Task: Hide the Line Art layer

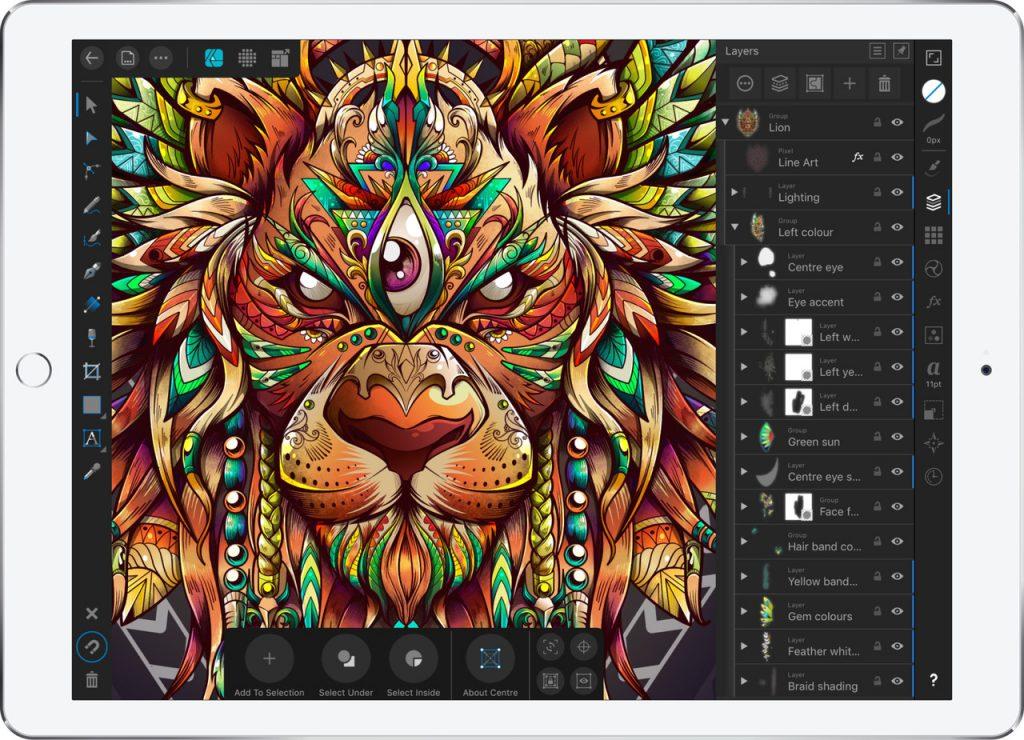Action: [x=897, y=157]
